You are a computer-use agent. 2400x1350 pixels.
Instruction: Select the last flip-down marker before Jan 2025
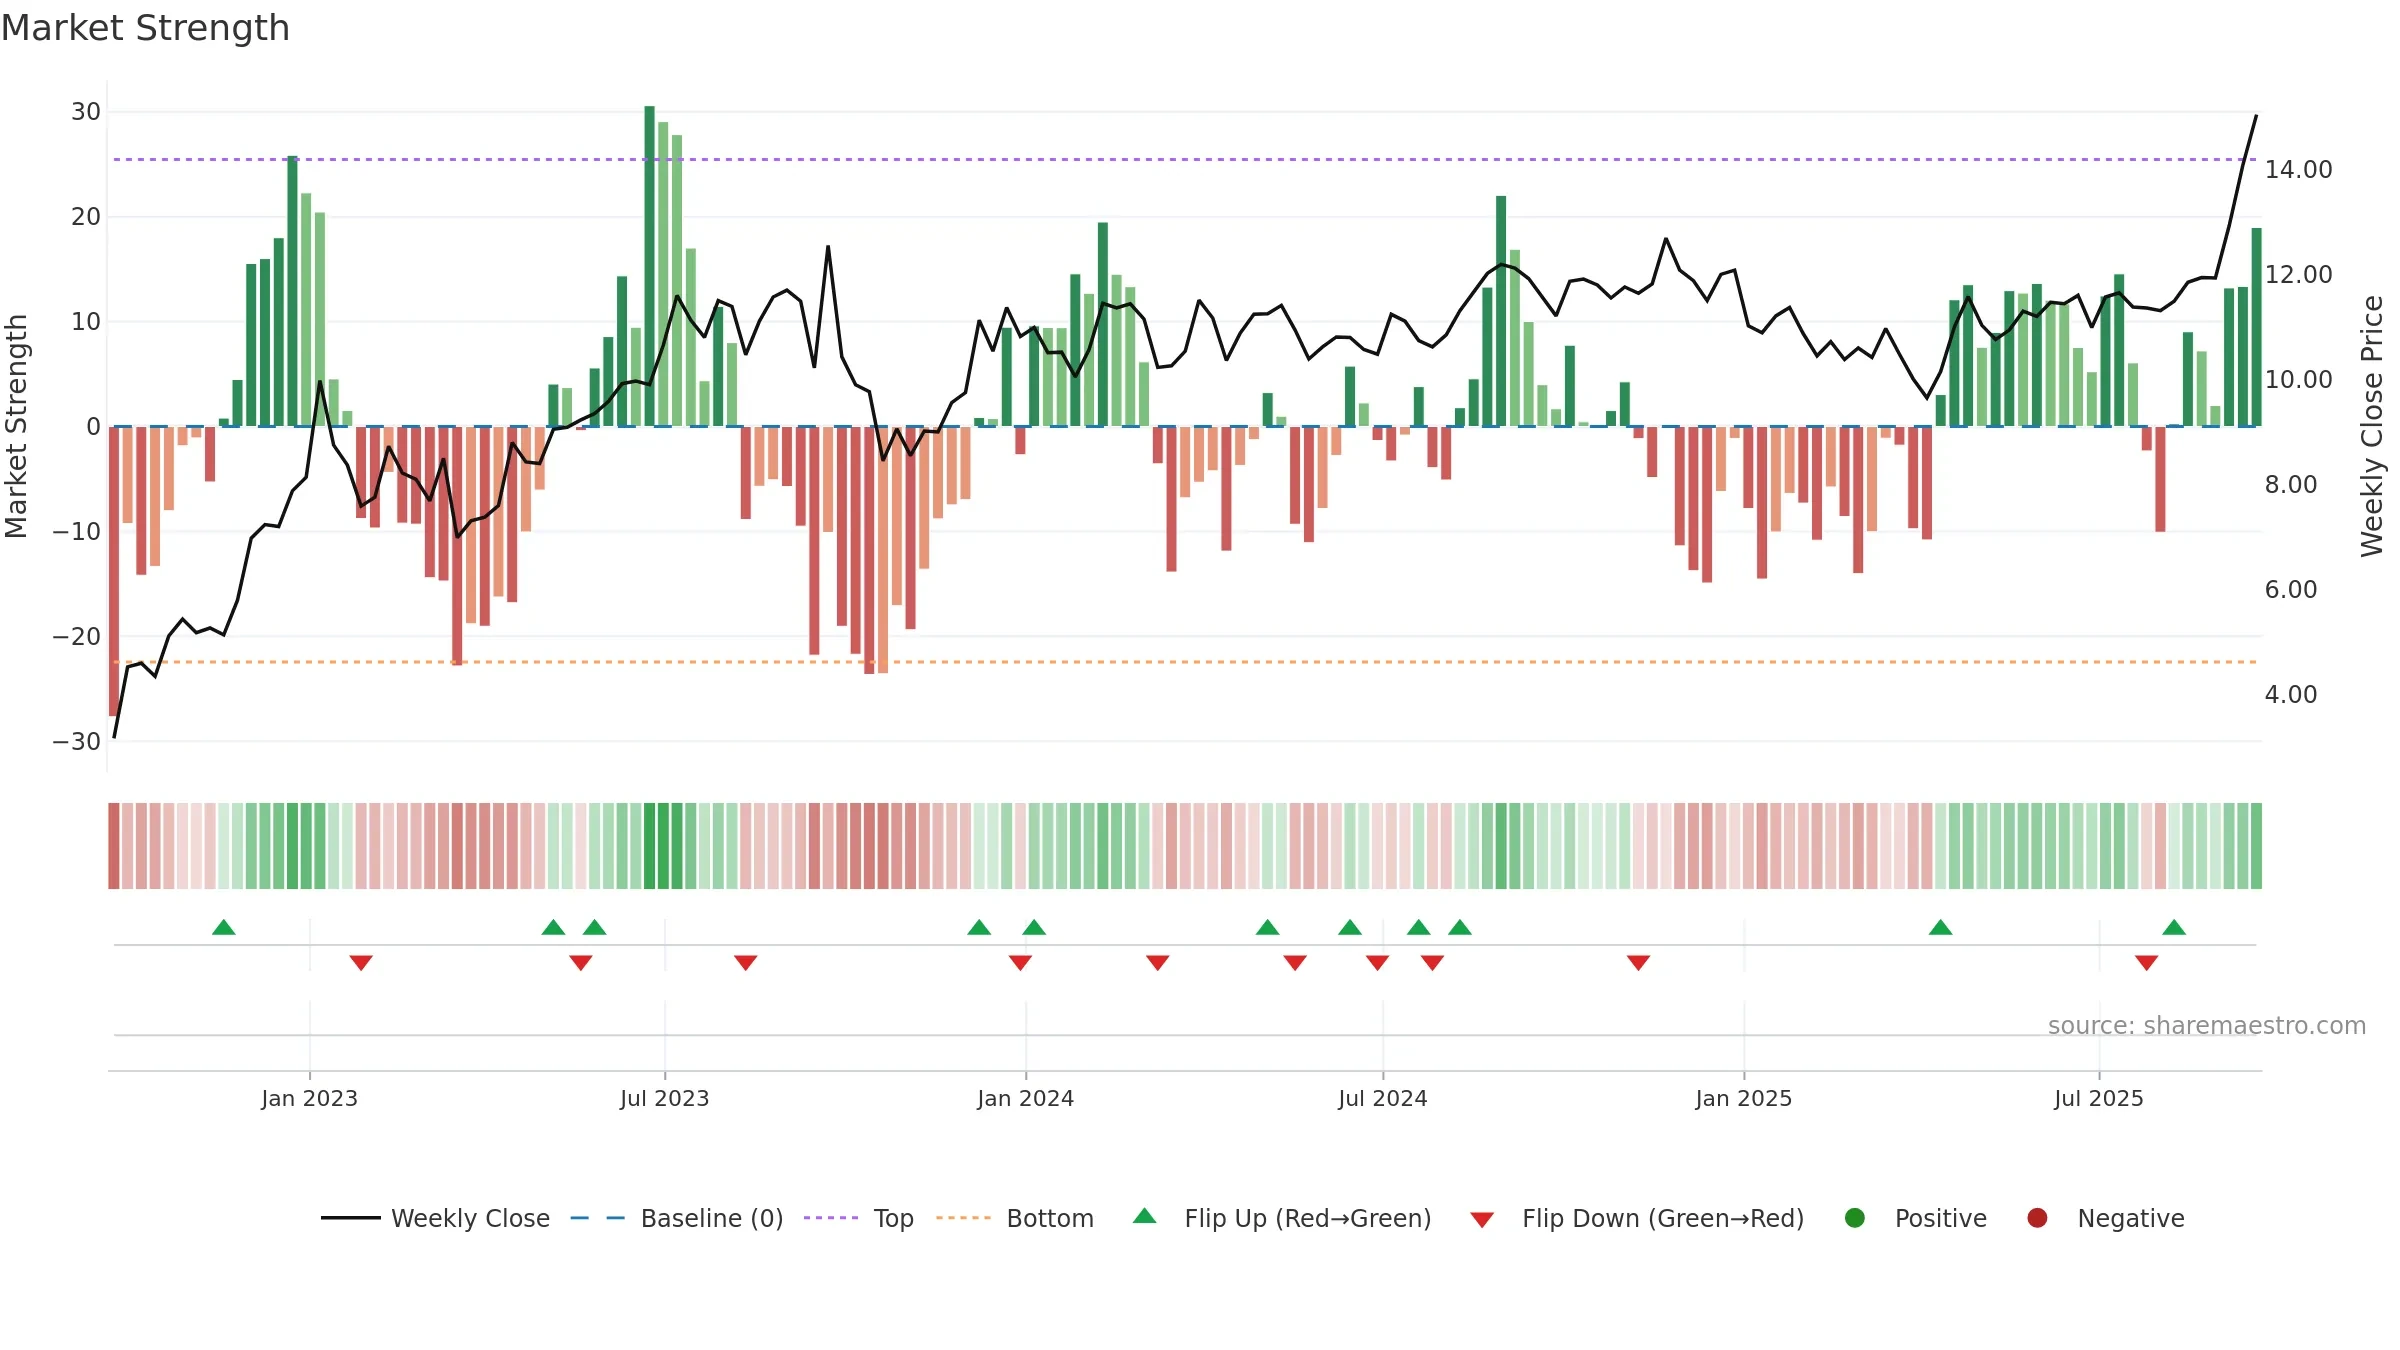point(1638,963)
